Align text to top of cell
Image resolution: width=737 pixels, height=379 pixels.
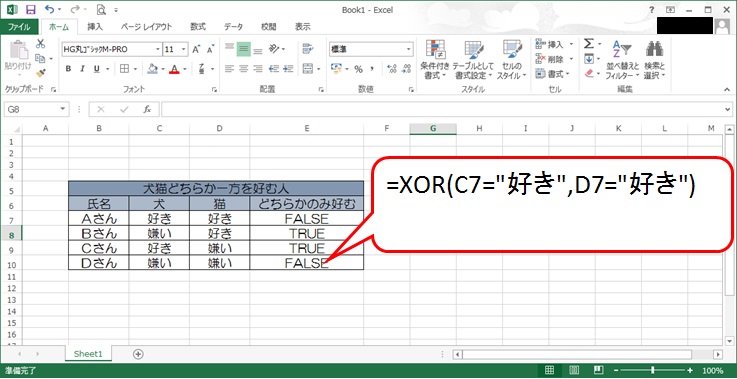[229, 48]
